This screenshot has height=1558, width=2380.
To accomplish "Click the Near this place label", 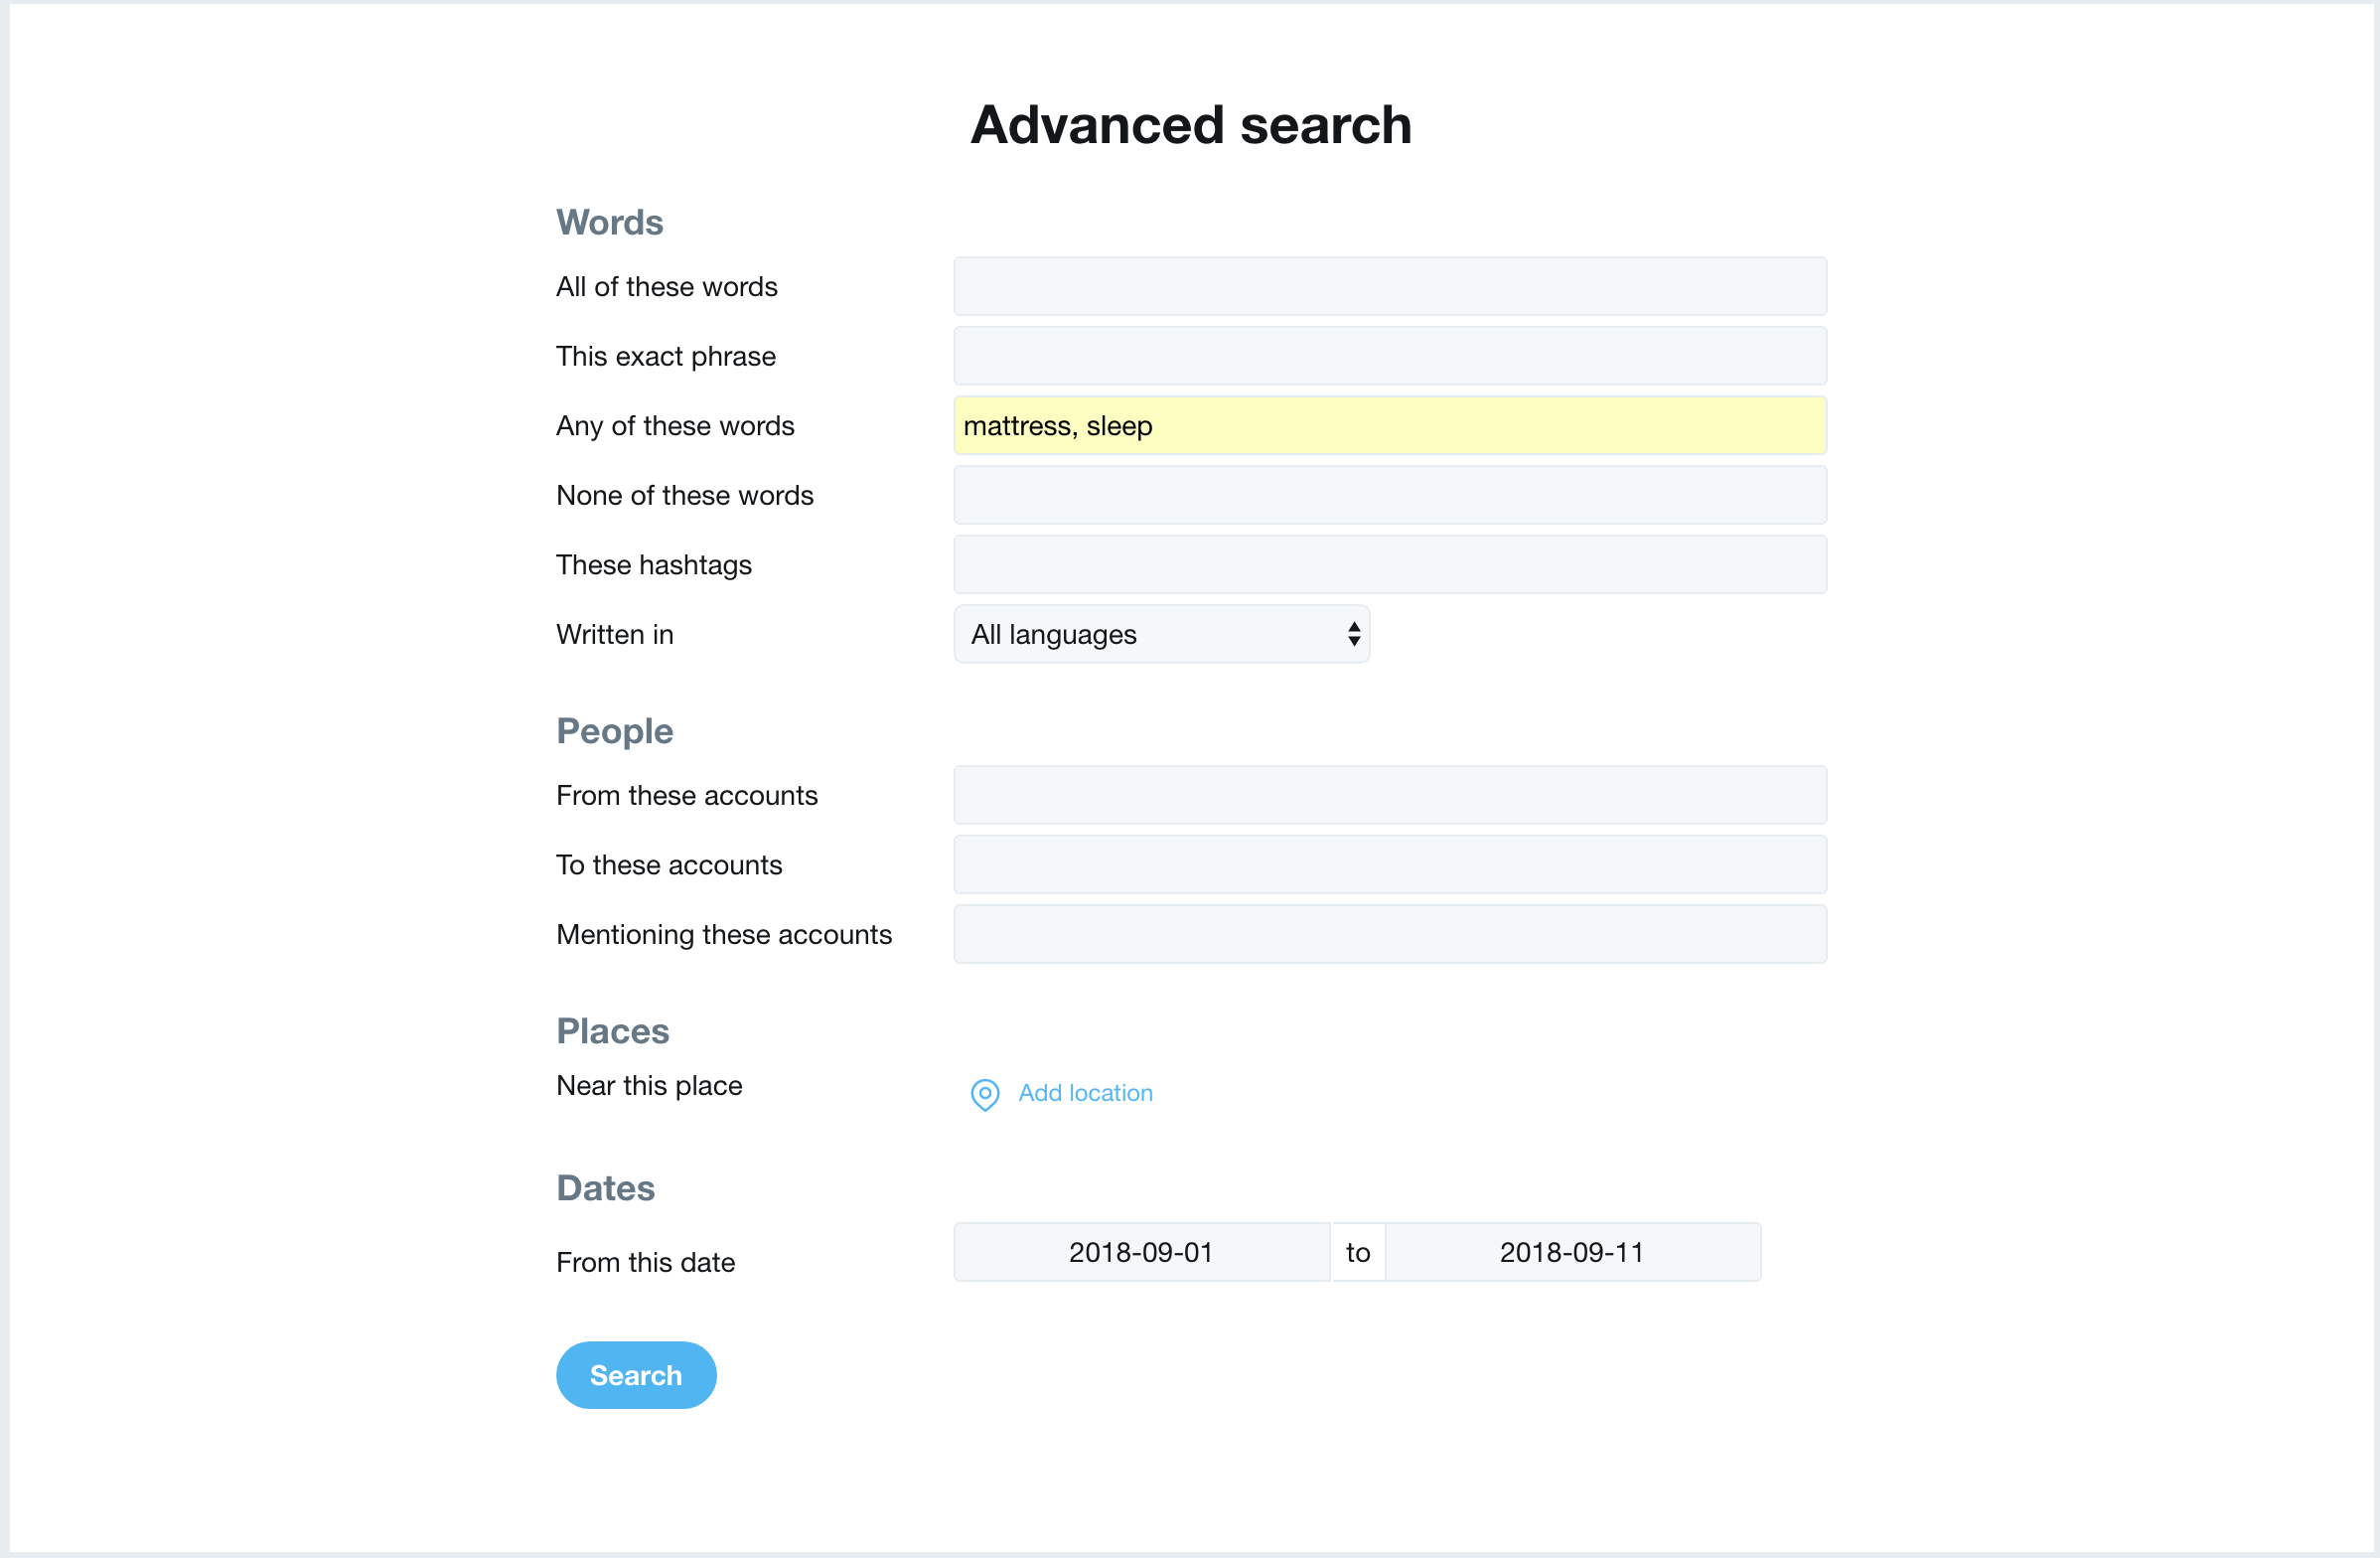I will pyautogui.click(x=649, y=1086).
